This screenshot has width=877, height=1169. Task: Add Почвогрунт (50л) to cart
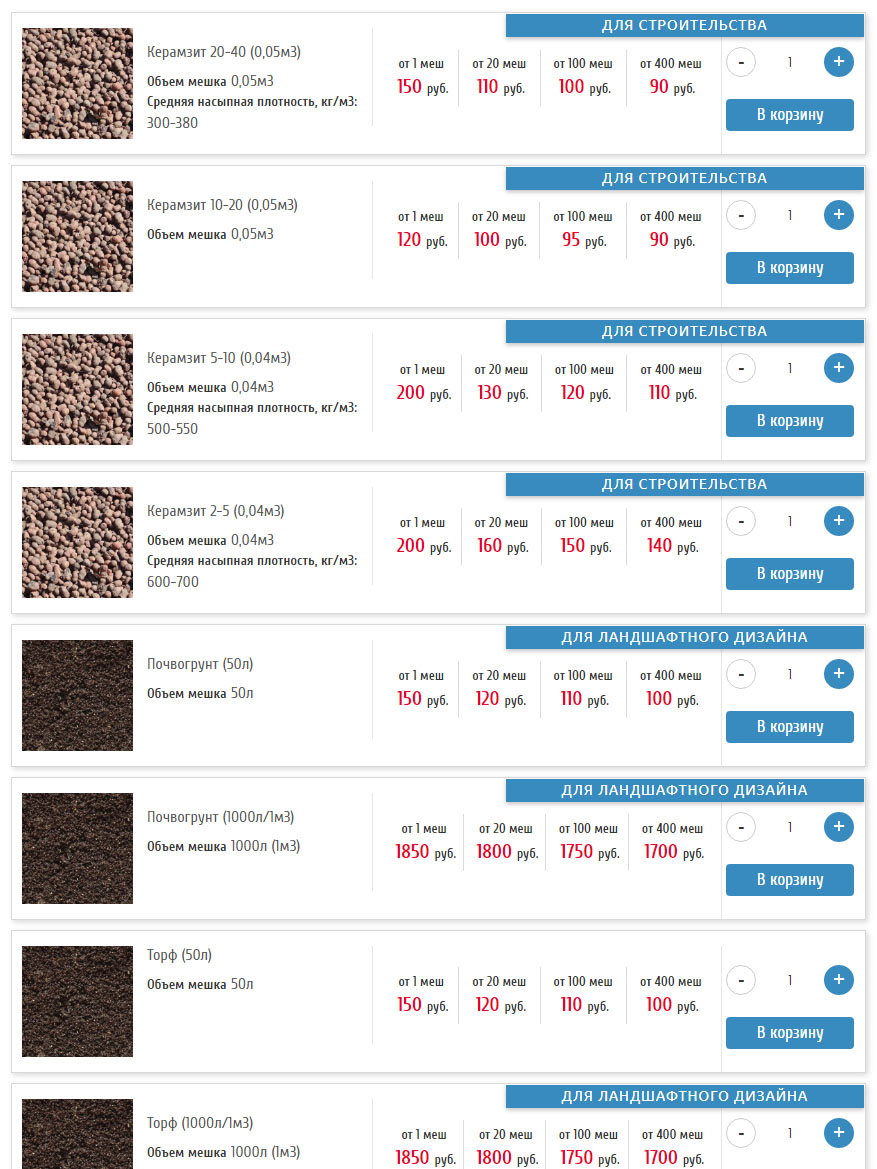tap(789, 727)
